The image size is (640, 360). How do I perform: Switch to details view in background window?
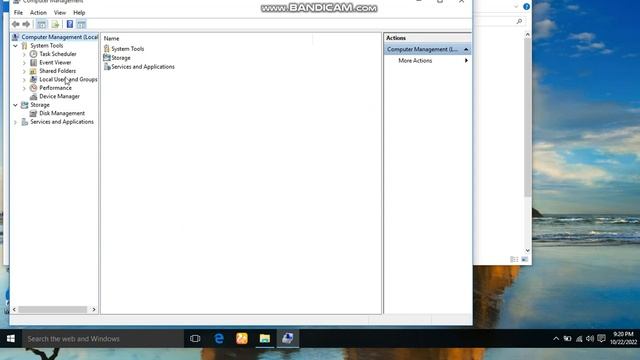point(514,260)
